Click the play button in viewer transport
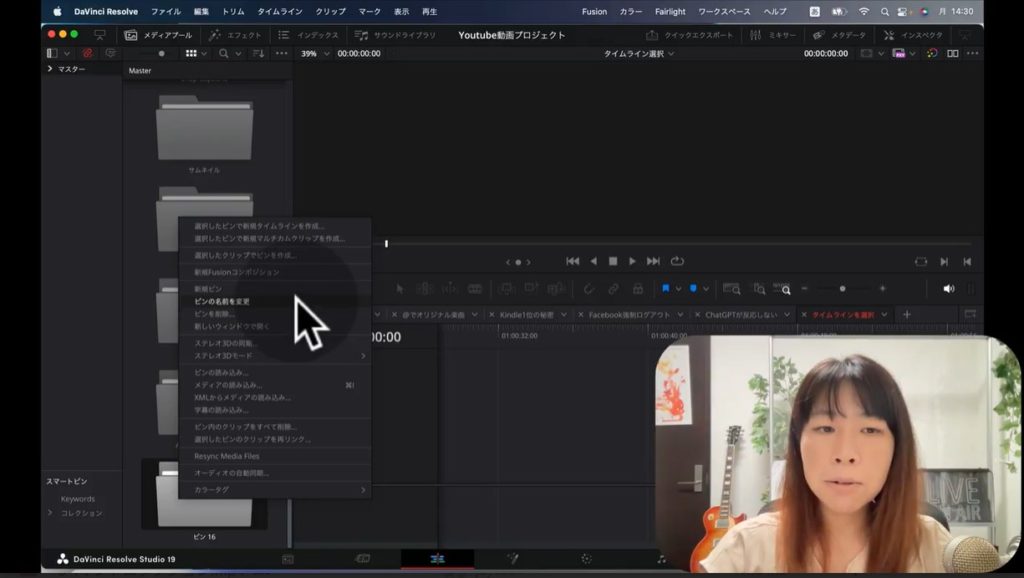Viewport: 1024px width, 578px height. pos(632,261)
